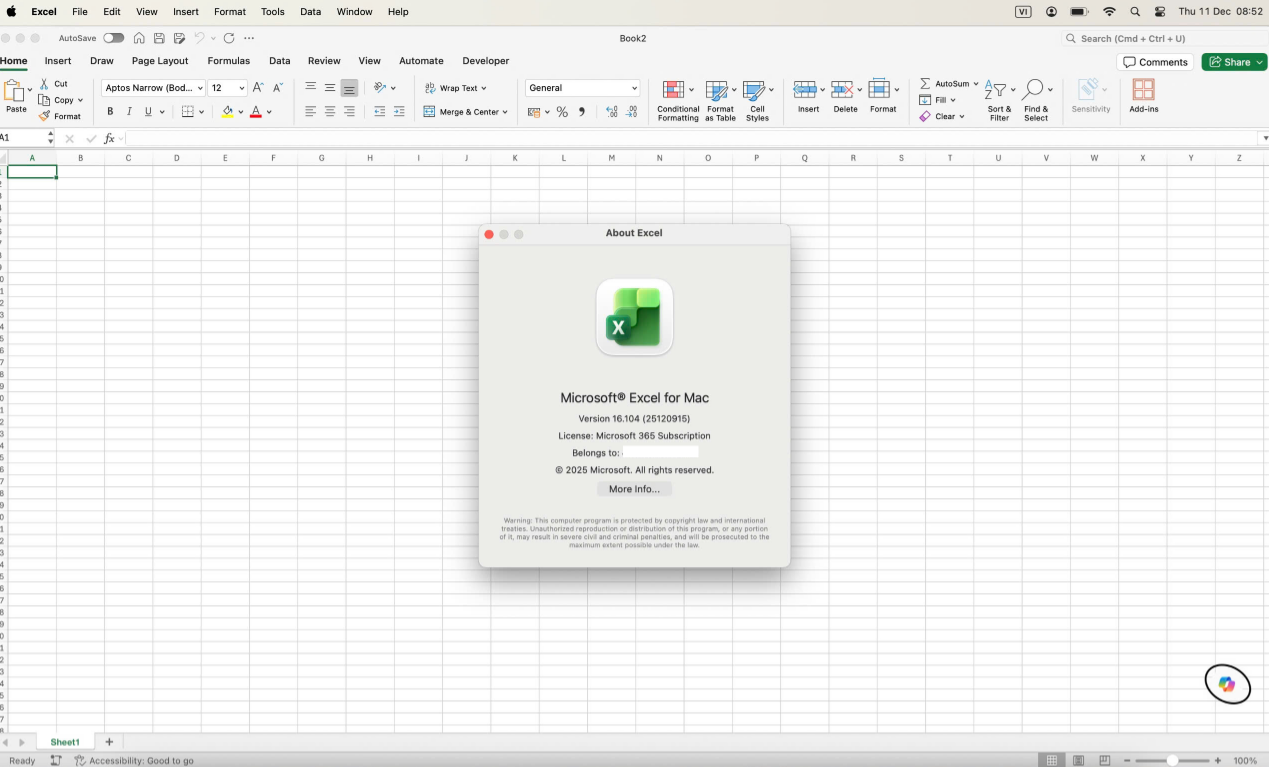Image resolution: width=1269 pixels, height=767 pixels.
Task: Decrease font size with the smaller A icon
Action: (278, 88)
